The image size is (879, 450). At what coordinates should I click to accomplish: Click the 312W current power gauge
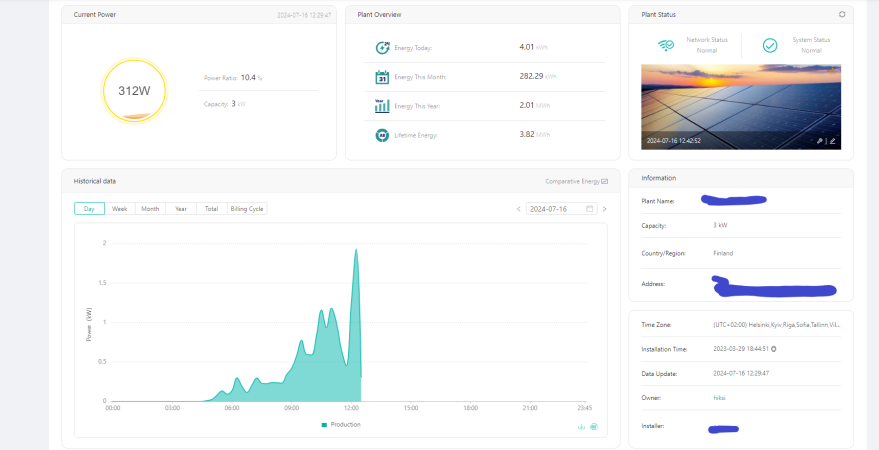click(134, 91)
